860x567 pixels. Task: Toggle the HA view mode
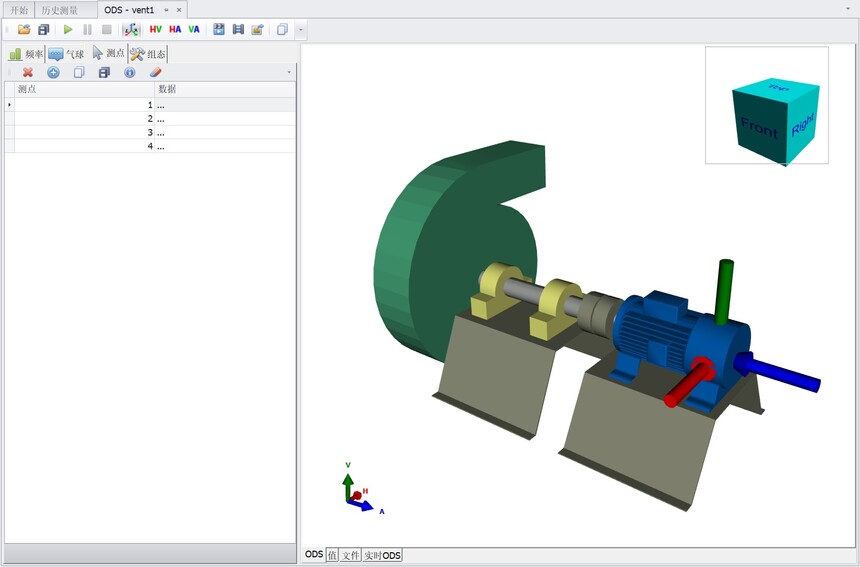[x=175, y=30]
